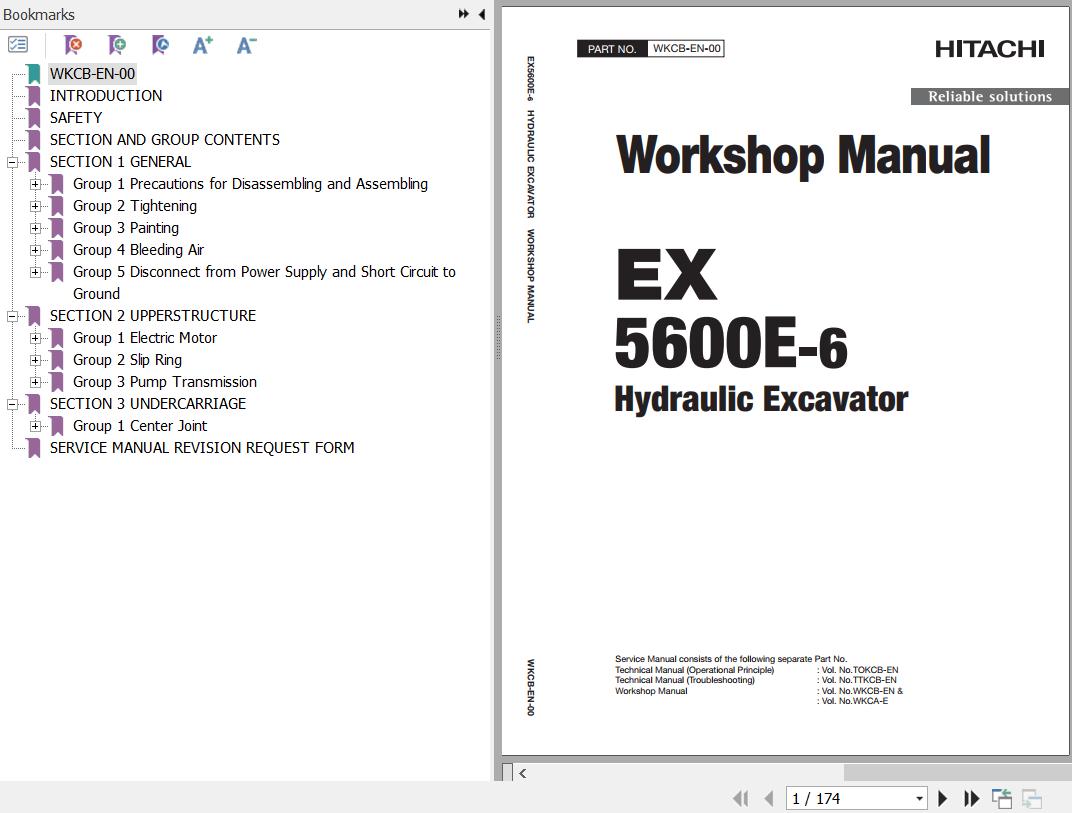Expand Group 3 Pump Transmission node
This screenshot has height=813, width=1072.
coord(35,382)
